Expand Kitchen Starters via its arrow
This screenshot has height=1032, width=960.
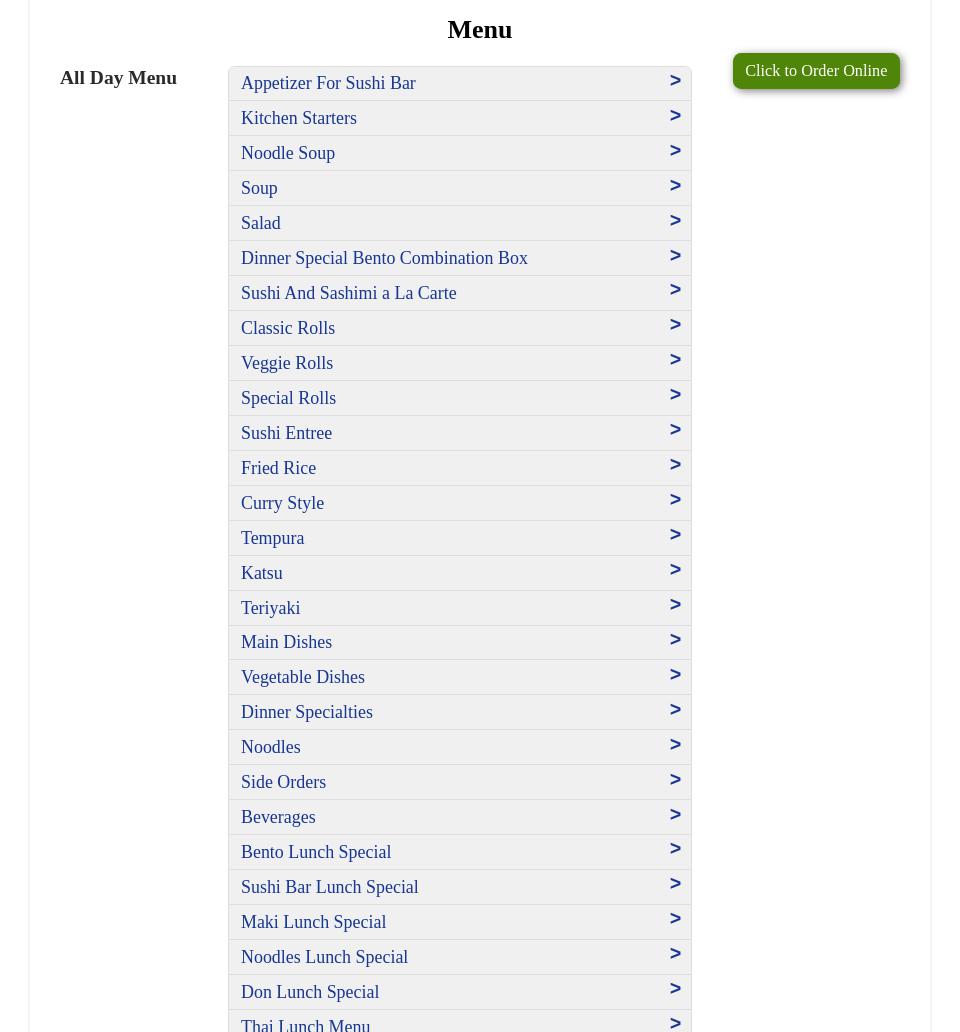coord(675,116)
